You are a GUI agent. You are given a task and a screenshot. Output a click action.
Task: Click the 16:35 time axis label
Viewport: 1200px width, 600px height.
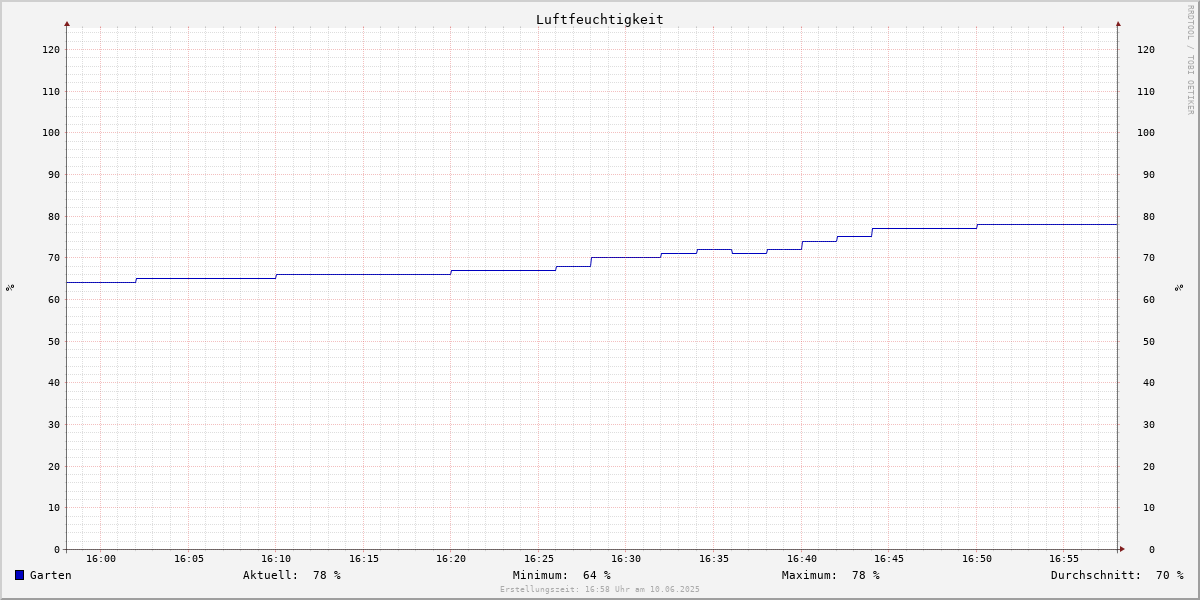(714, 559)
